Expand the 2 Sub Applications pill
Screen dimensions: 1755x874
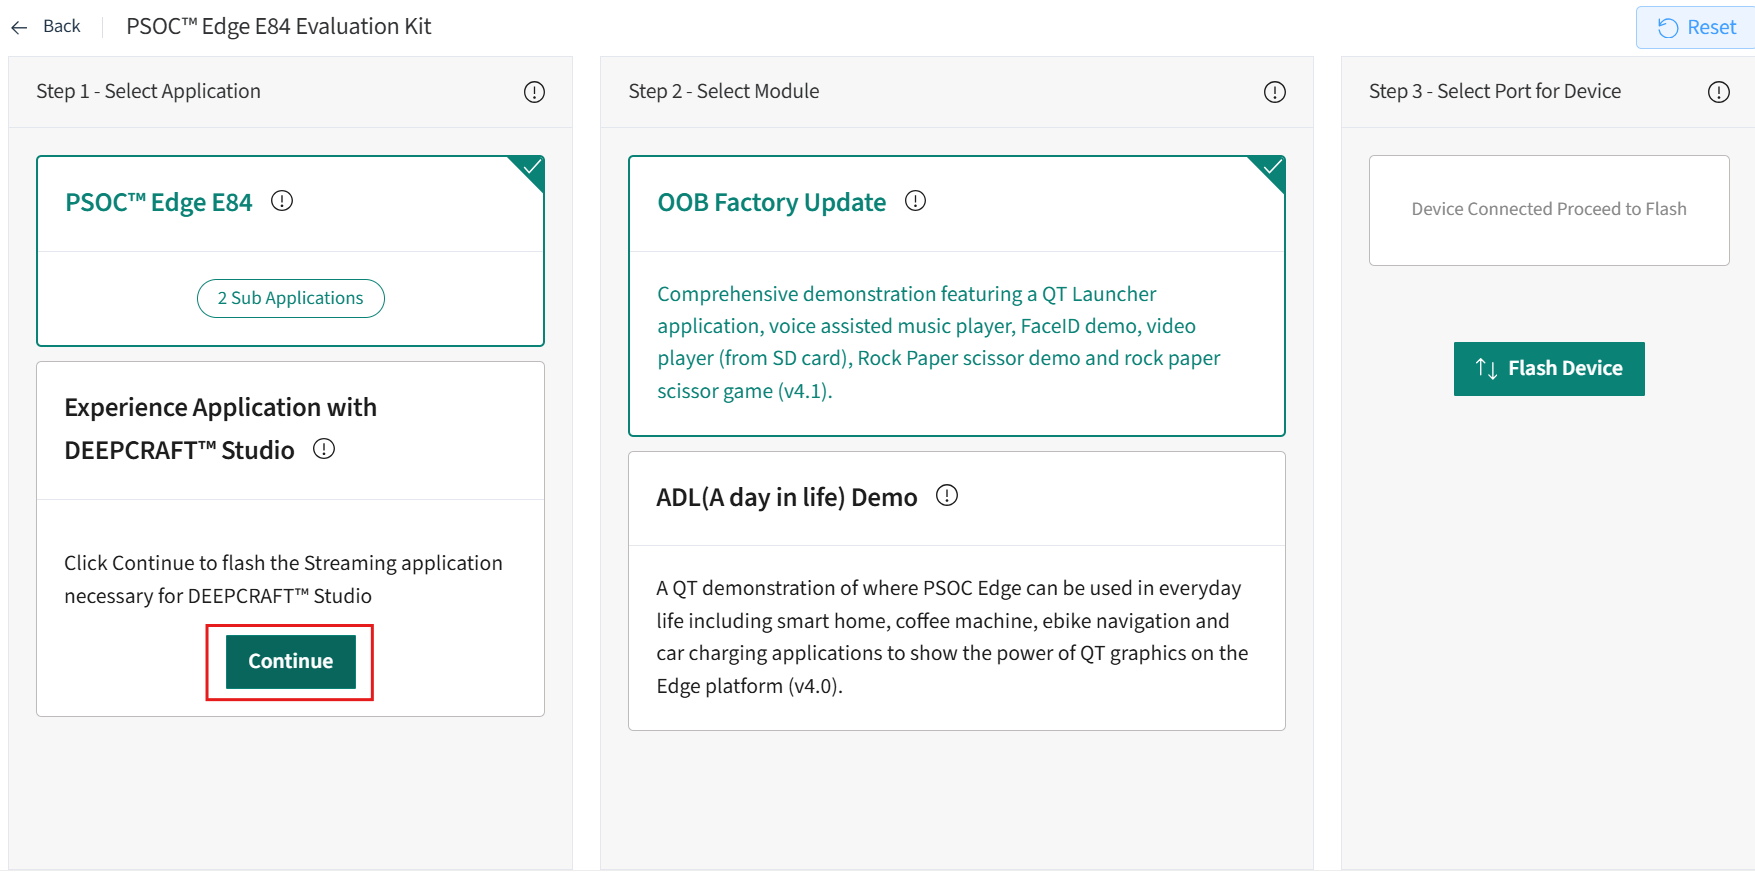click(x=290, y=298)
